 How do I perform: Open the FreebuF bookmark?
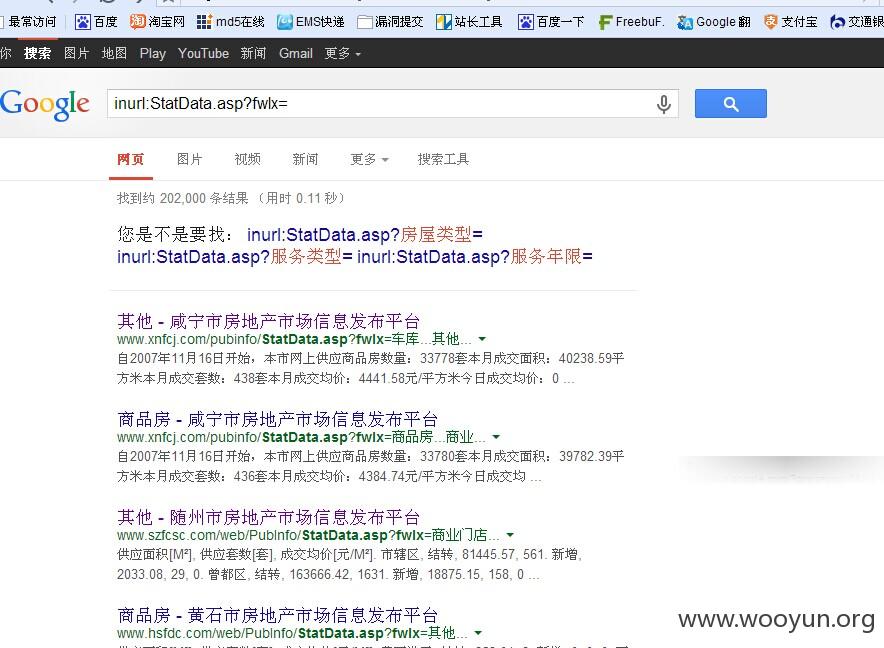[x=631, y=22]
